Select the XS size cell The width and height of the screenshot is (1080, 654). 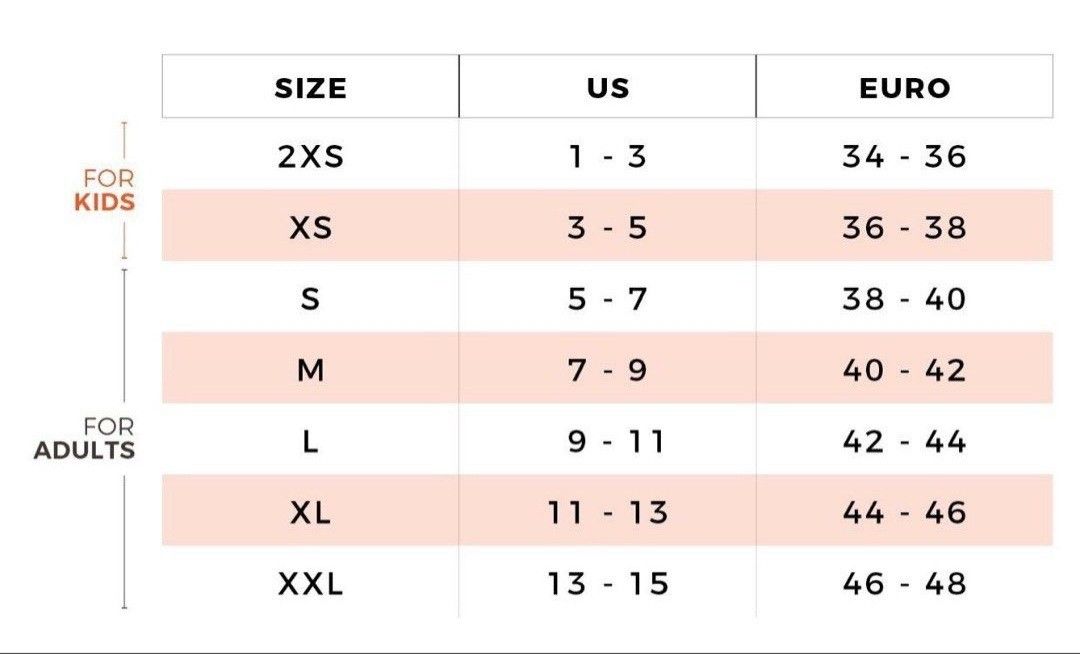tap(311, 228)
